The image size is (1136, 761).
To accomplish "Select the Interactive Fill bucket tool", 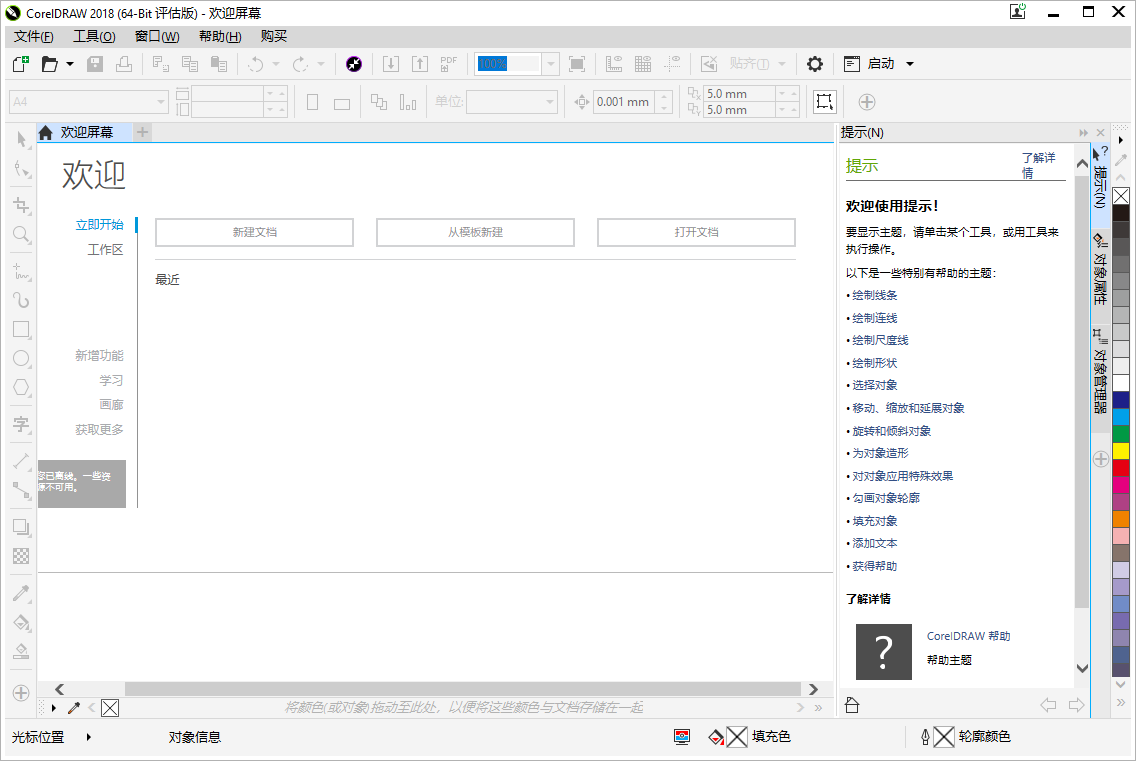I will tap(22, 623).
